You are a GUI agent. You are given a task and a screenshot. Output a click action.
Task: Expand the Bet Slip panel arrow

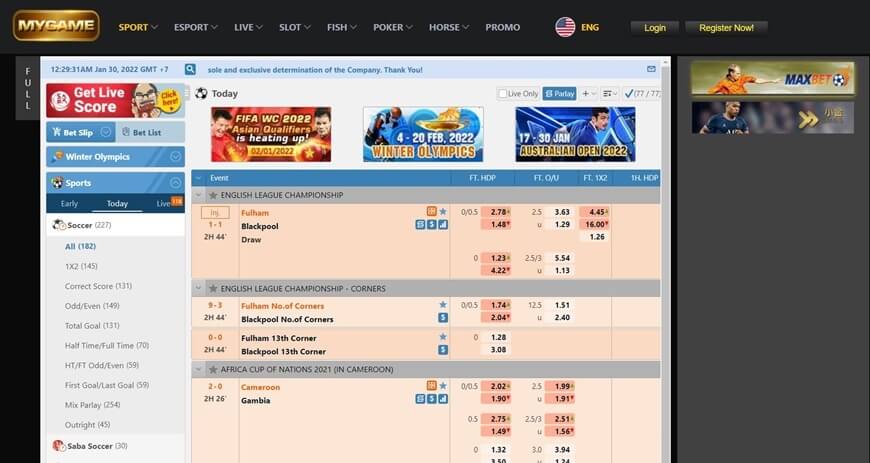[106, 132]
